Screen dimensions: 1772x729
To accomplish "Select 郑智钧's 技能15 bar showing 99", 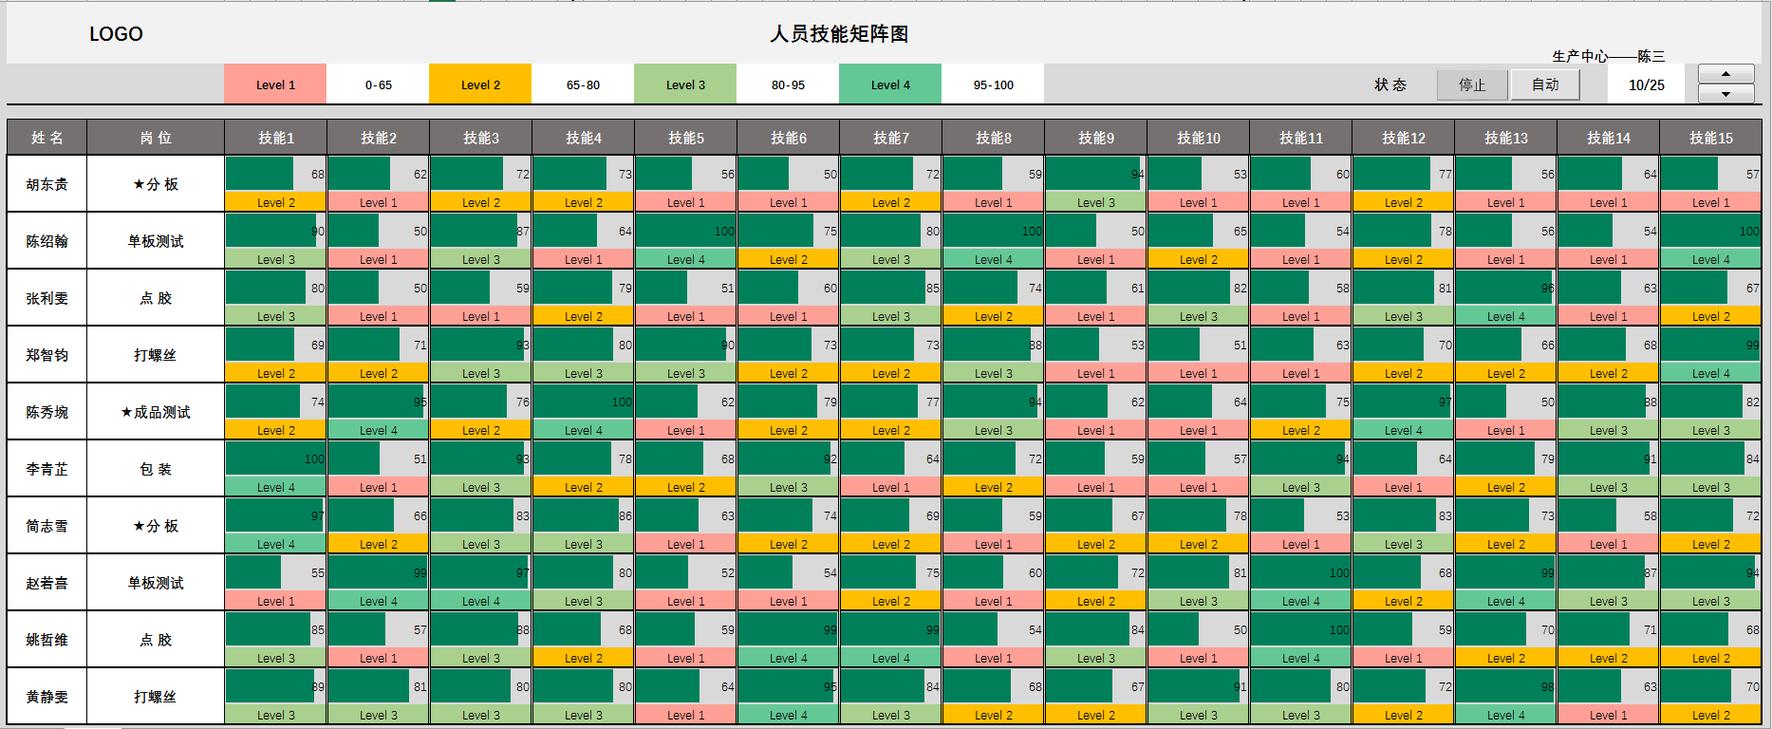I will click(1711, 345).
